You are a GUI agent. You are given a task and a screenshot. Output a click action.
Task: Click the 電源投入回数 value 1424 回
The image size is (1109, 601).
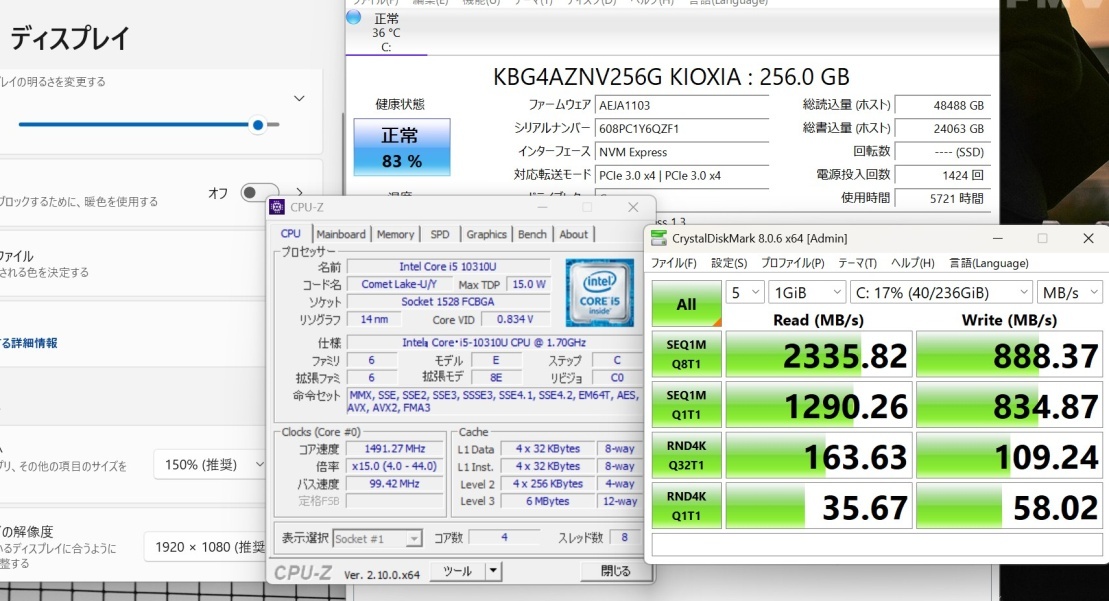tap(943, 175)
